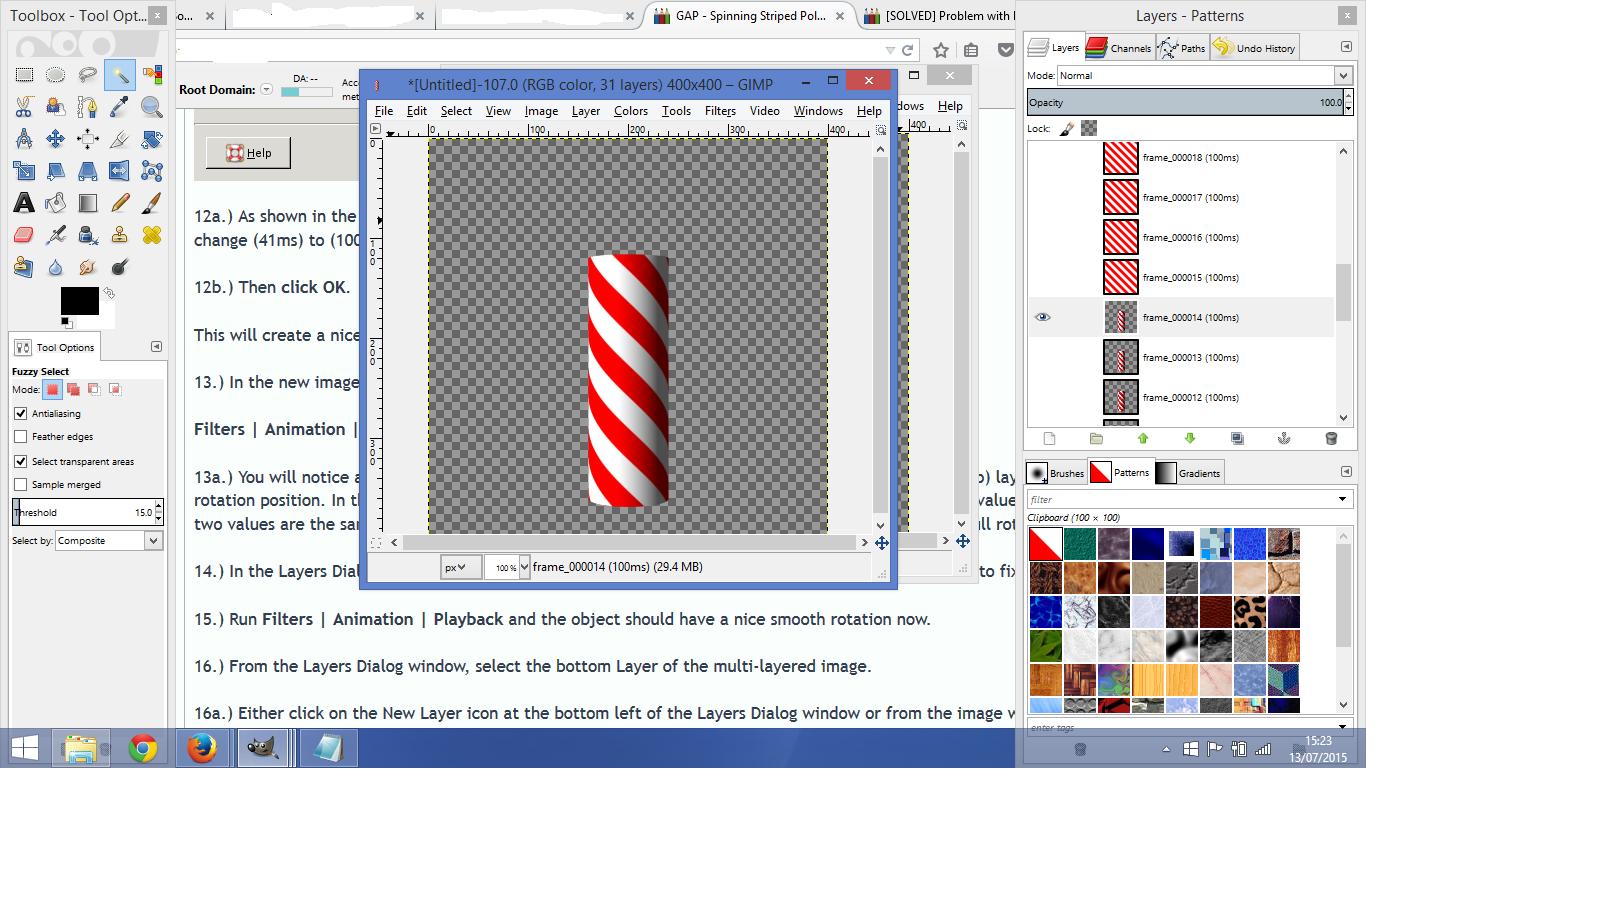The width and height of the screenshot is (1600, 899).
Task: Open the patterns filter dropdown
Action: point(1342,499)
